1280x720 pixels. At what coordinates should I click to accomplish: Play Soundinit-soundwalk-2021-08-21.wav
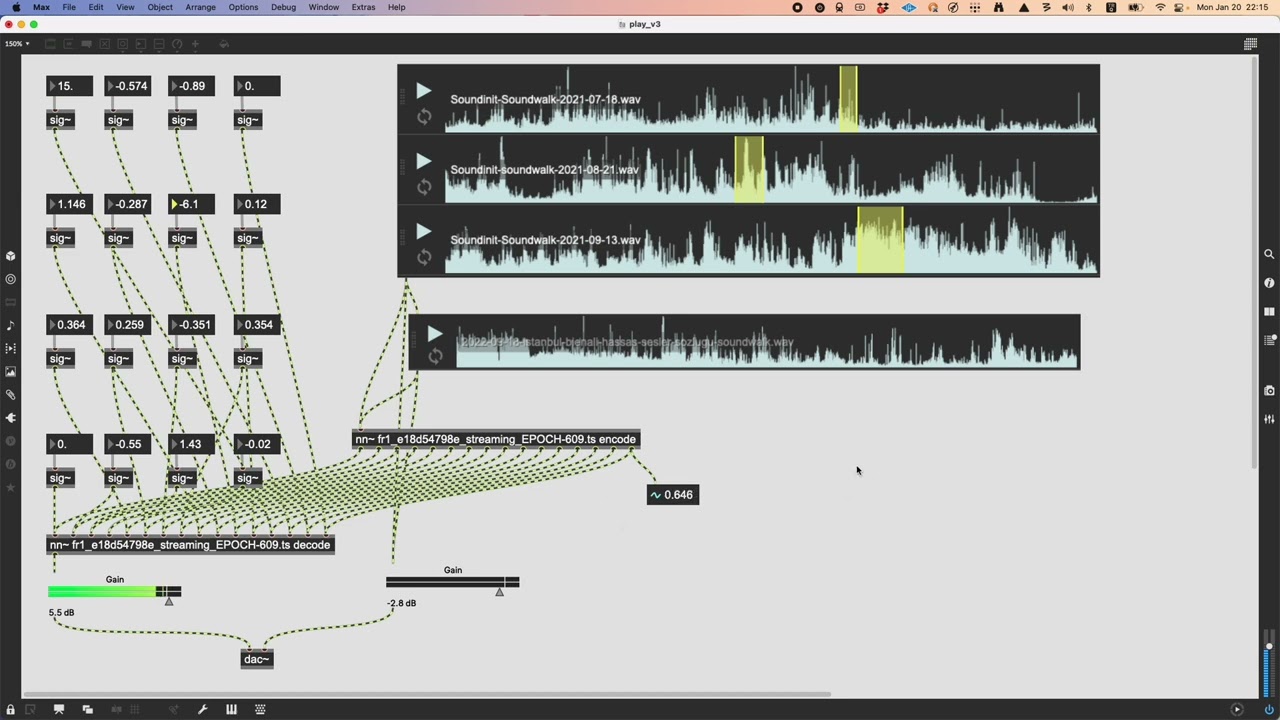(x=423, y=161)
